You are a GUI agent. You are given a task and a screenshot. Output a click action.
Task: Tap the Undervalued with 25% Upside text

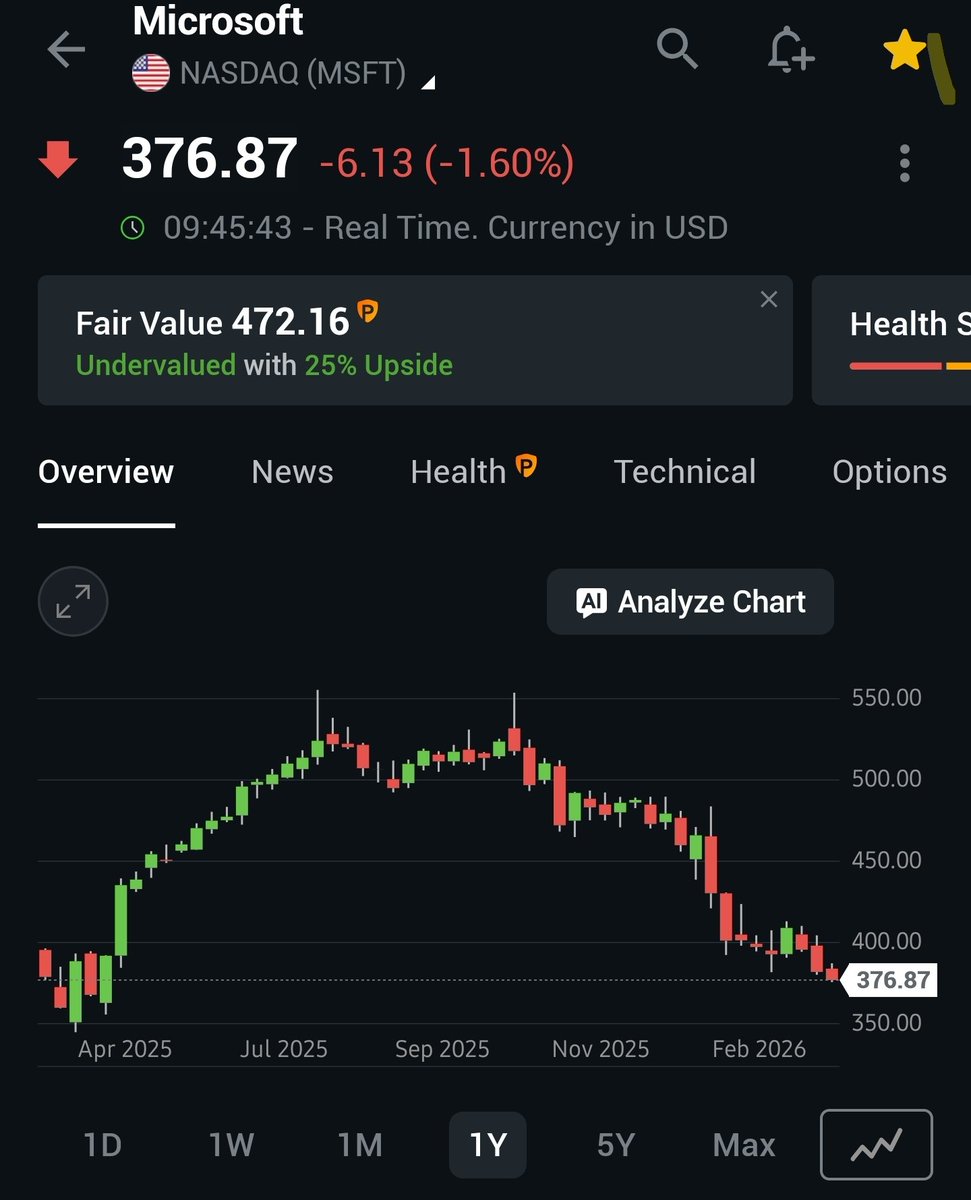pos(264,365)
